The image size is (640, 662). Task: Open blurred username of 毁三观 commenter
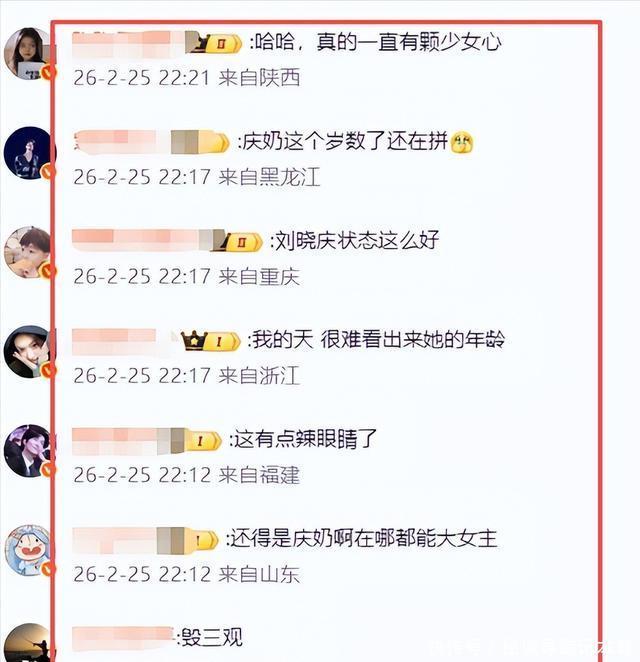click(123, 639)
